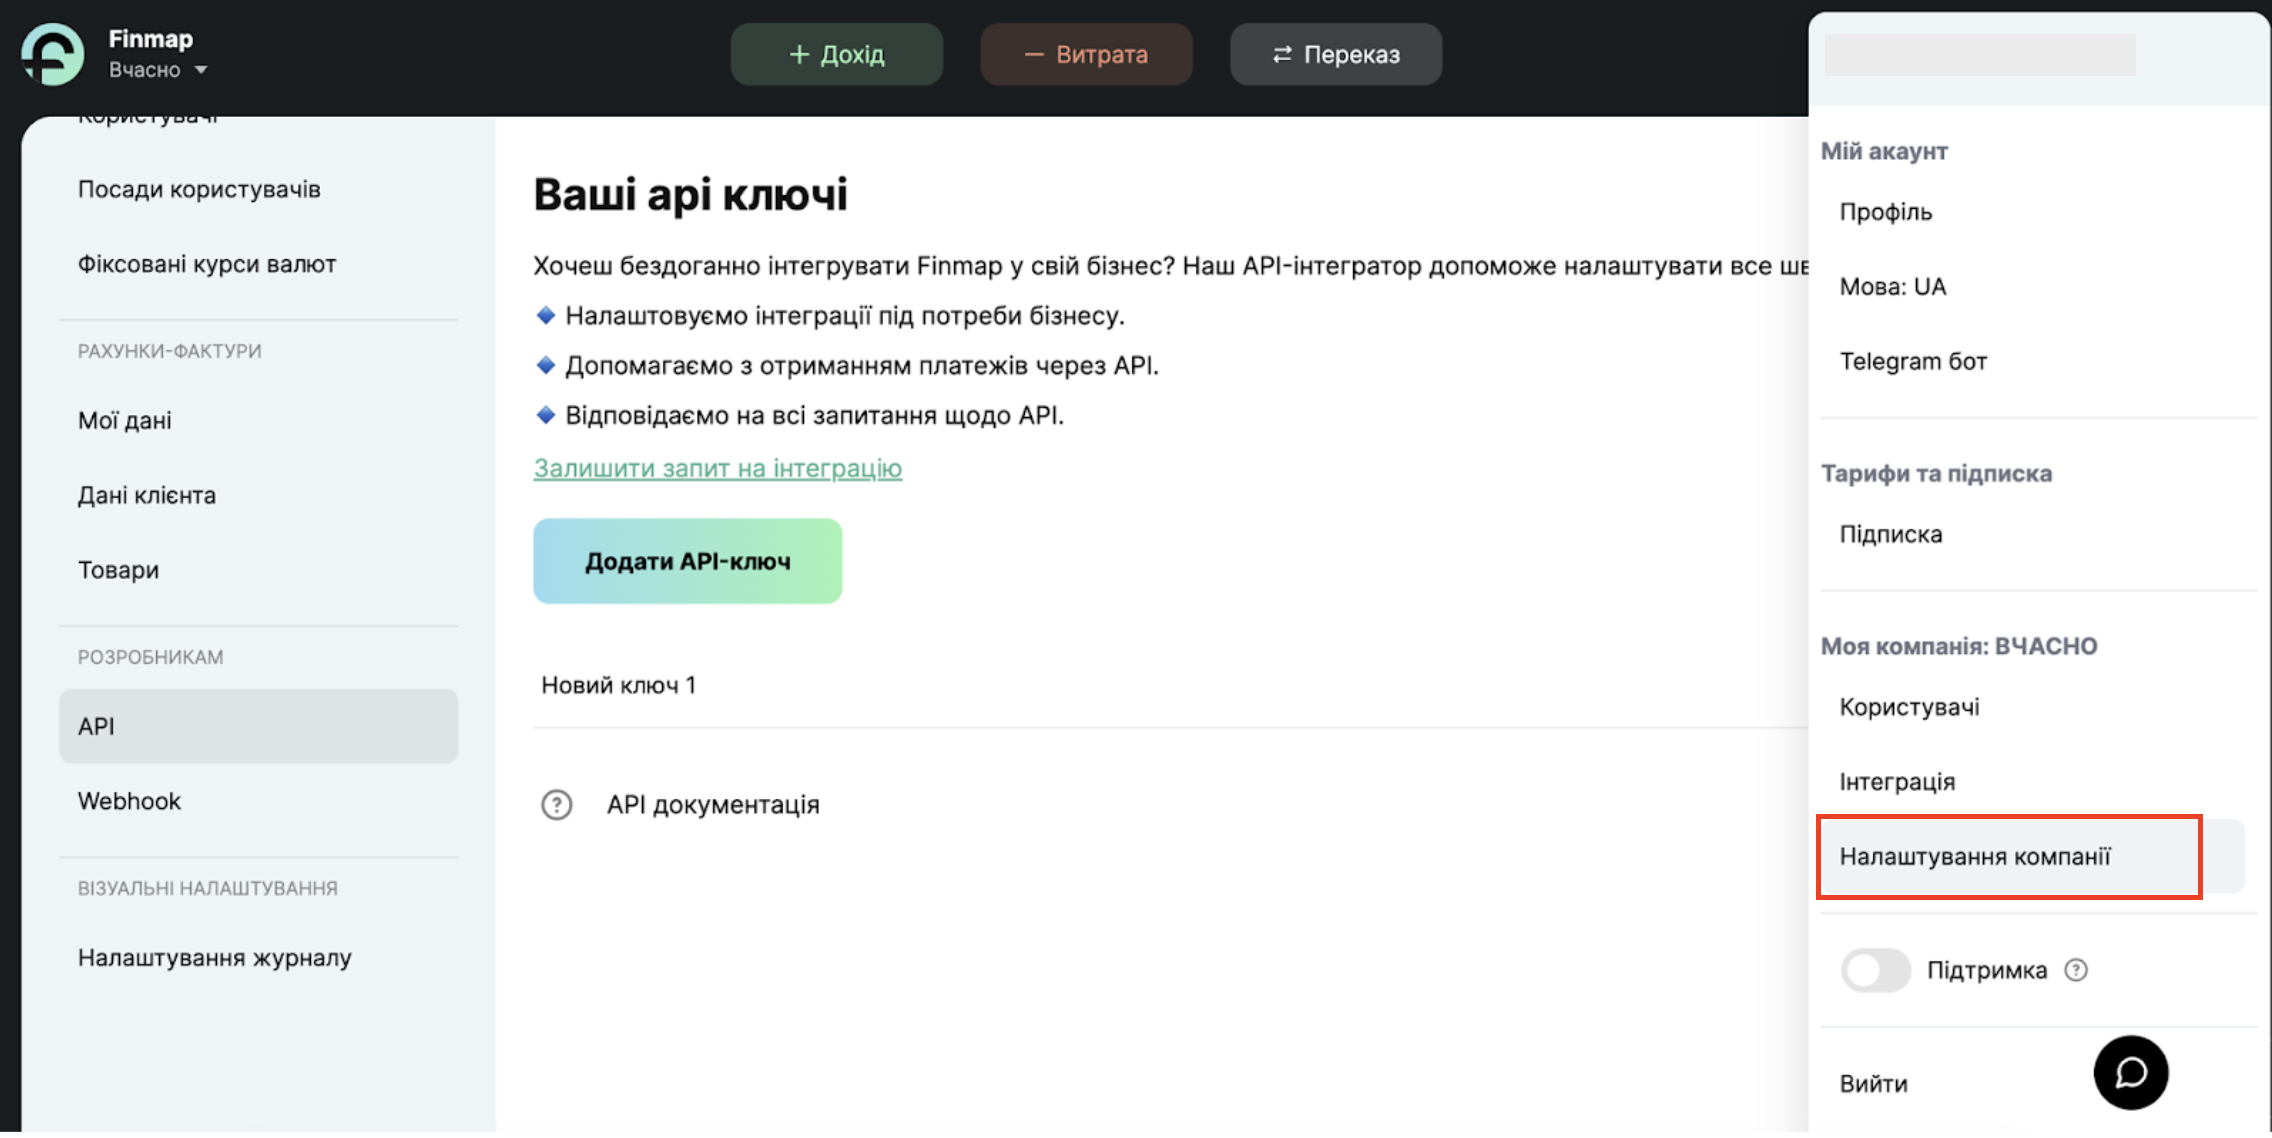Toggle the Підтримка switch

click(x=1875, y=970)
